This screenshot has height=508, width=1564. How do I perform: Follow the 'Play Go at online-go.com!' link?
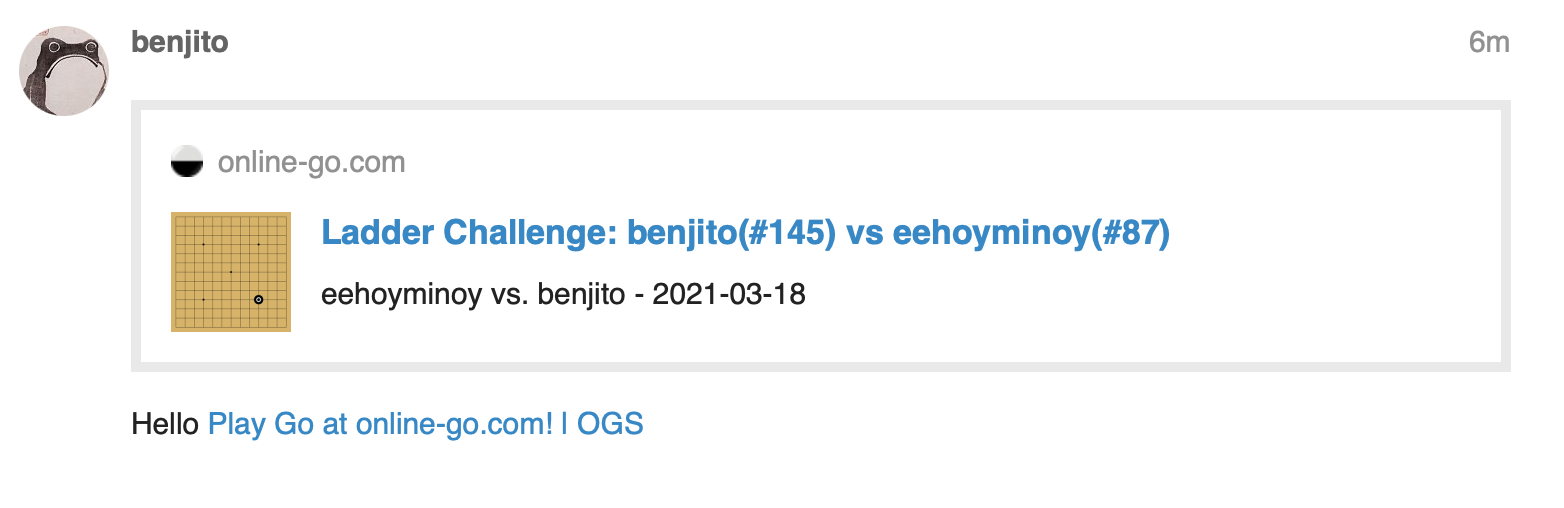coord(380,424)
